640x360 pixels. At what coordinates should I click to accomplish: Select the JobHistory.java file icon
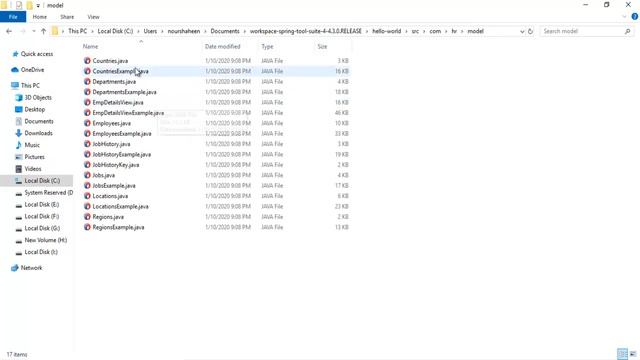[87, 144]
